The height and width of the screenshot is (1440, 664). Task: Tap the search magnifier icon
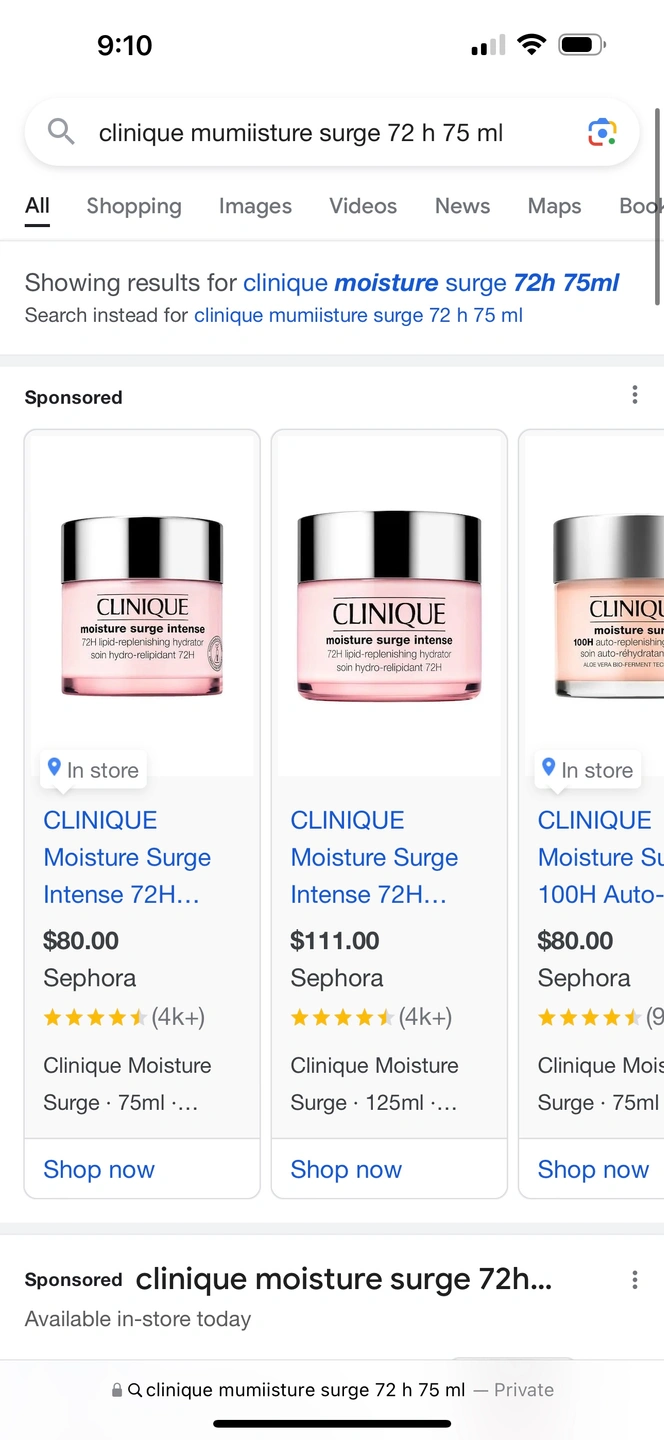click(x=61, y=132)
